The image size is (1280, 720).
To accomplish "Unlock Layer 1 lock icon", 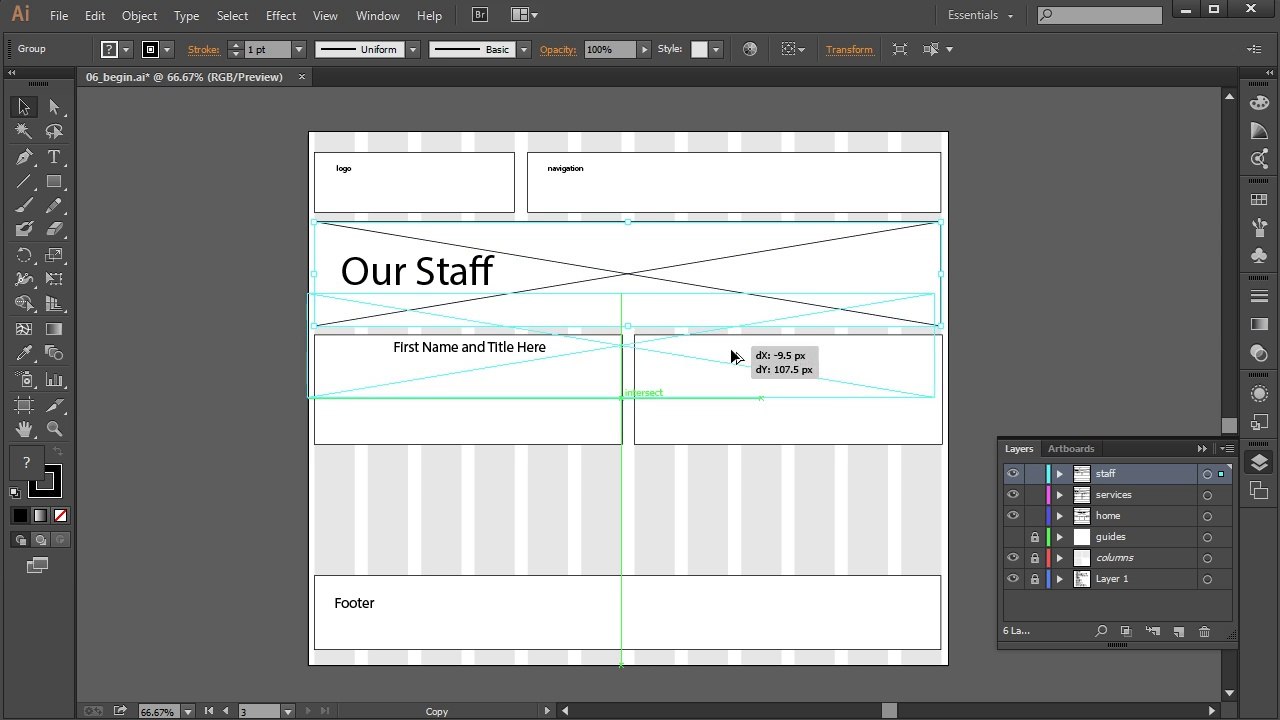I will click(x=1035, y=579).
